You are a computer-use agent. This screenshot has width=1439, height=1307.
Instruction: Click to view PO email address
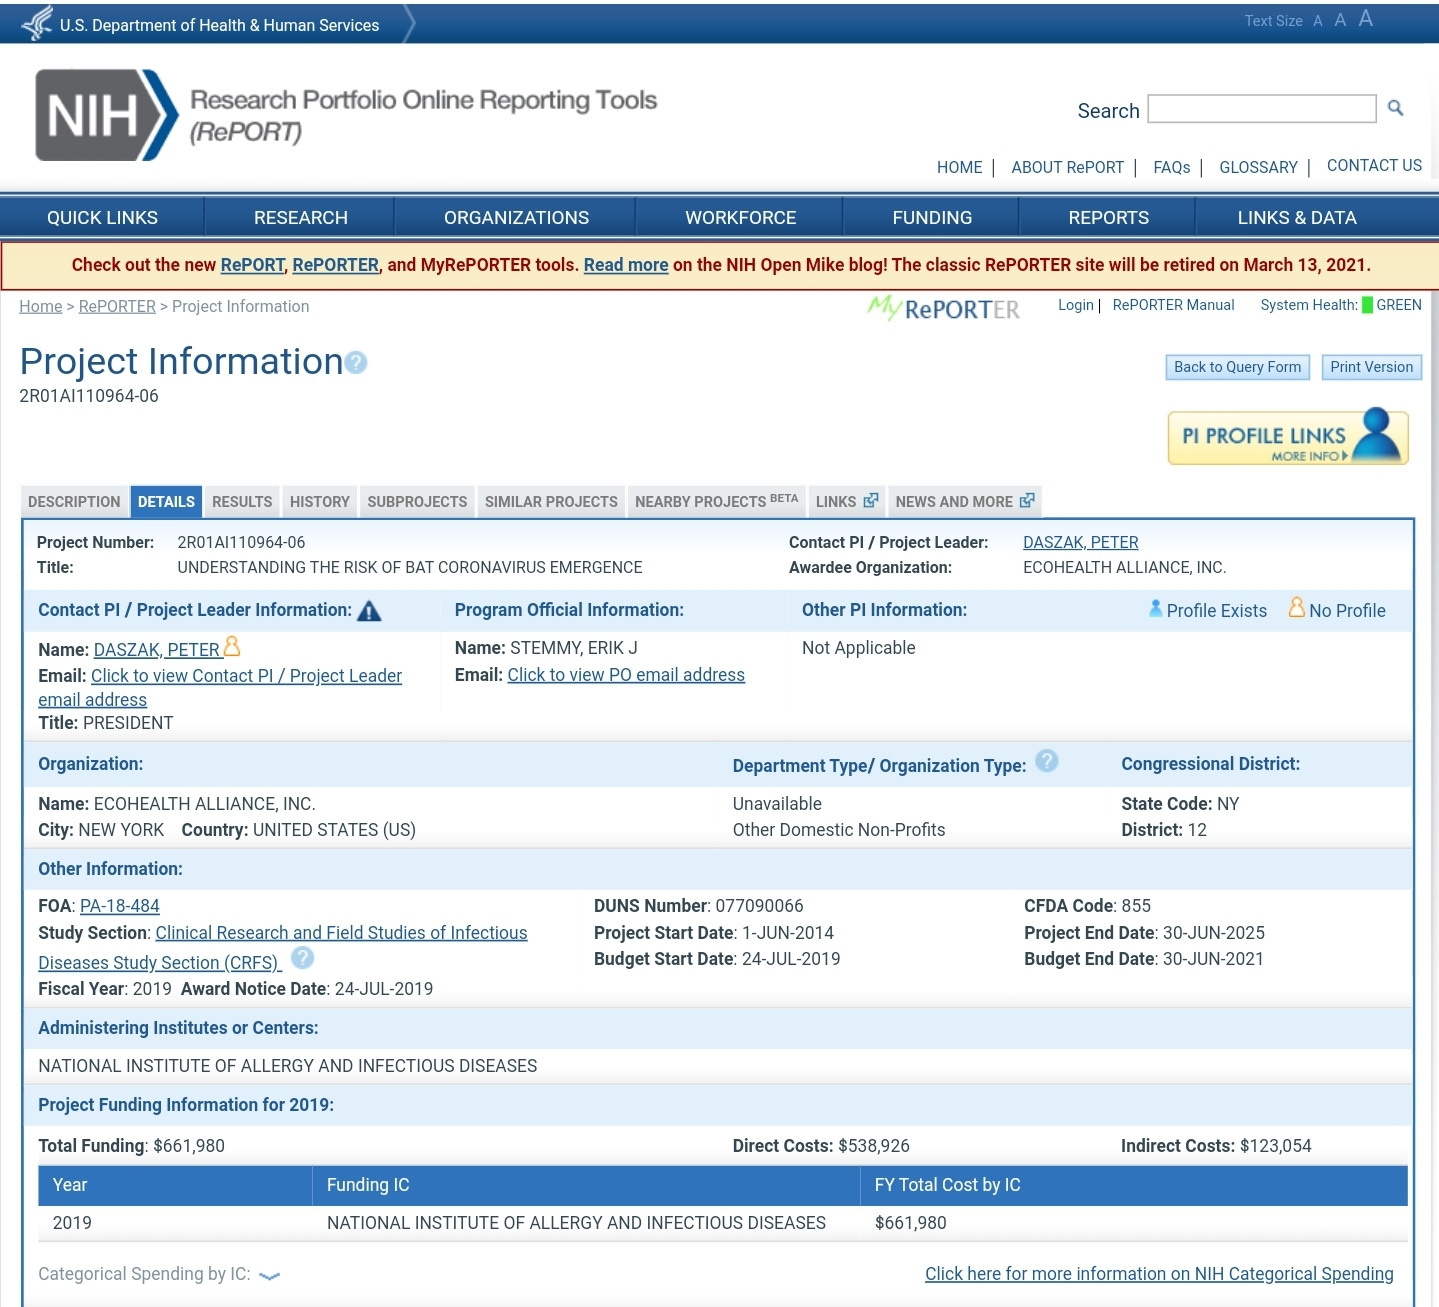(626, 675)
